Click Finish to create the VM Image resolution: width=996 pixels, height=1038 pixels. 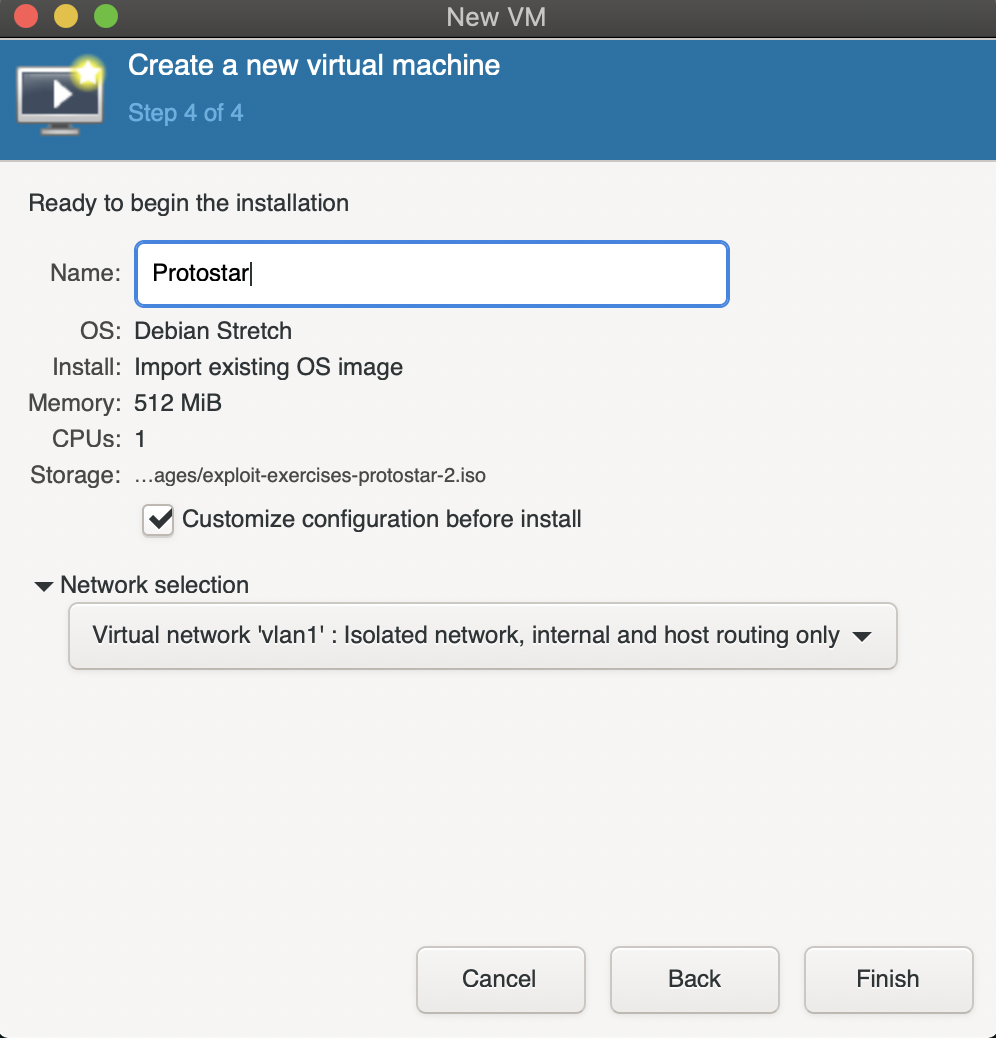click(888, 979)
